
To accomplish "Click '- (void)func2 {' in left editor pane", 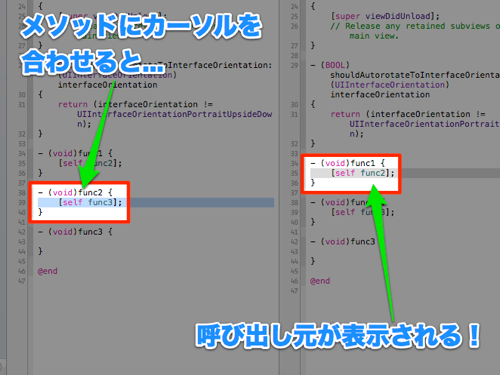I will pyautogui.click(x=75, y=192).
